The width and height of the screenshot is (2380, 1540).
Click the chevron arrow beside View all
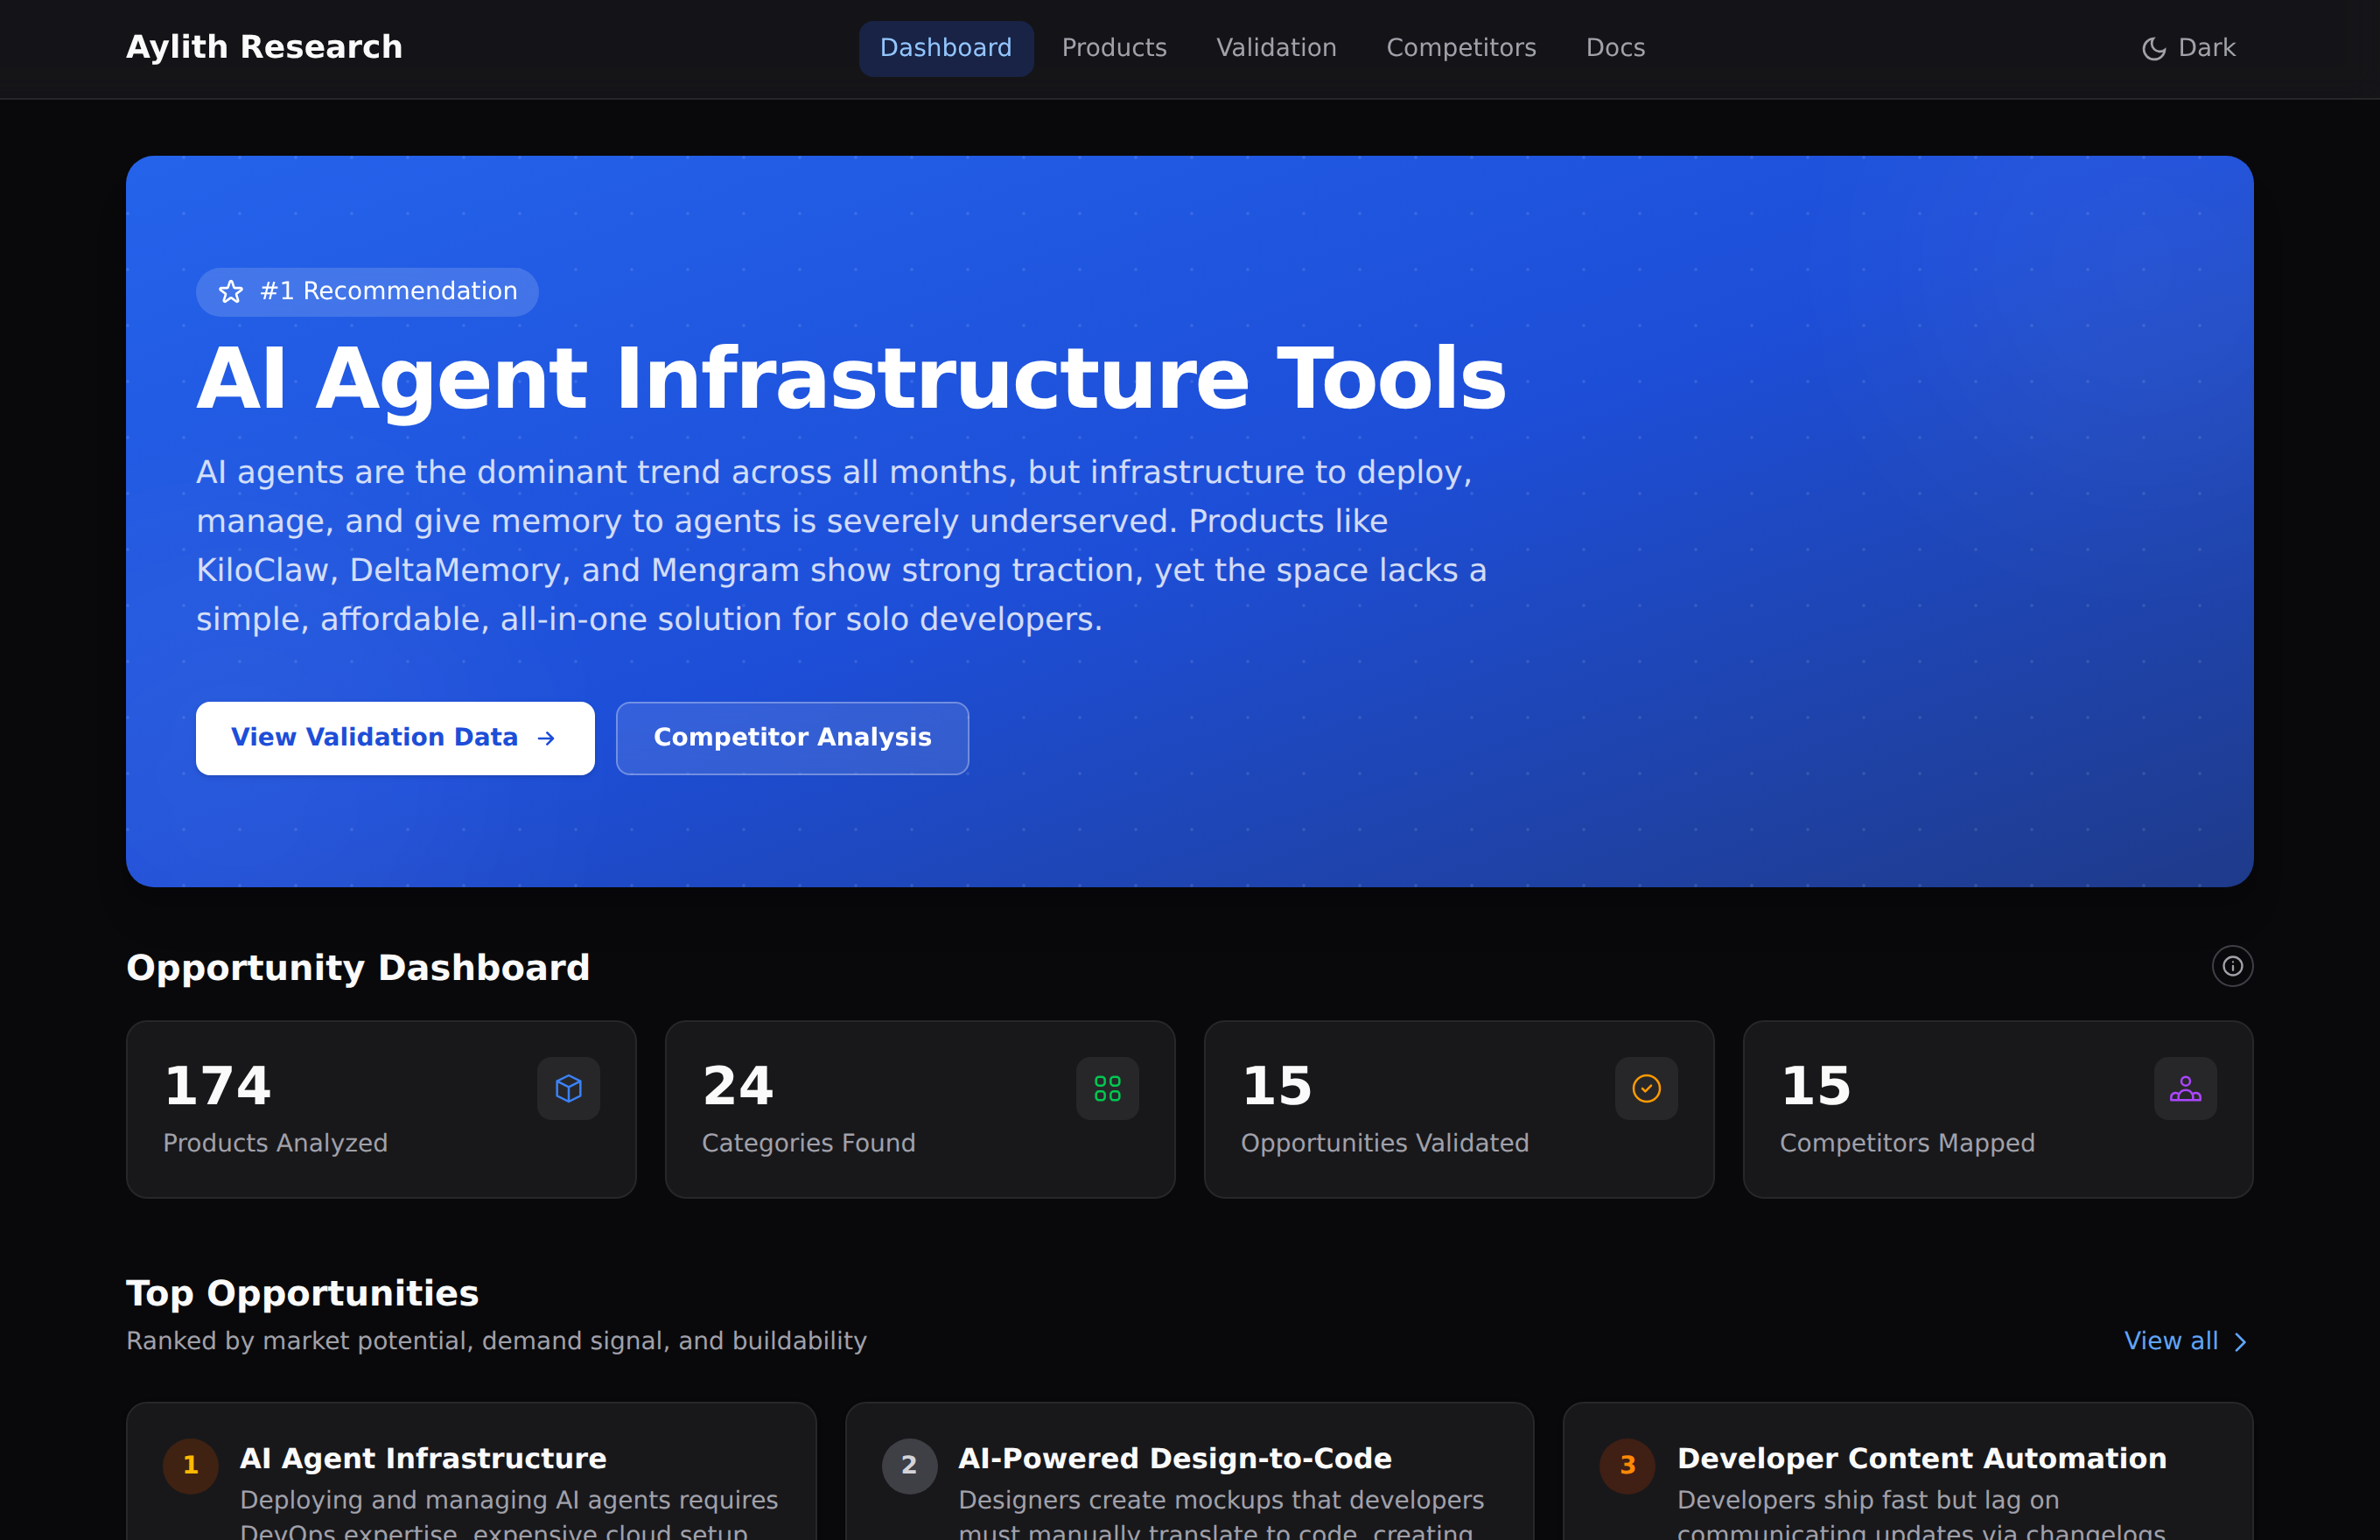click(2240, 1342)
